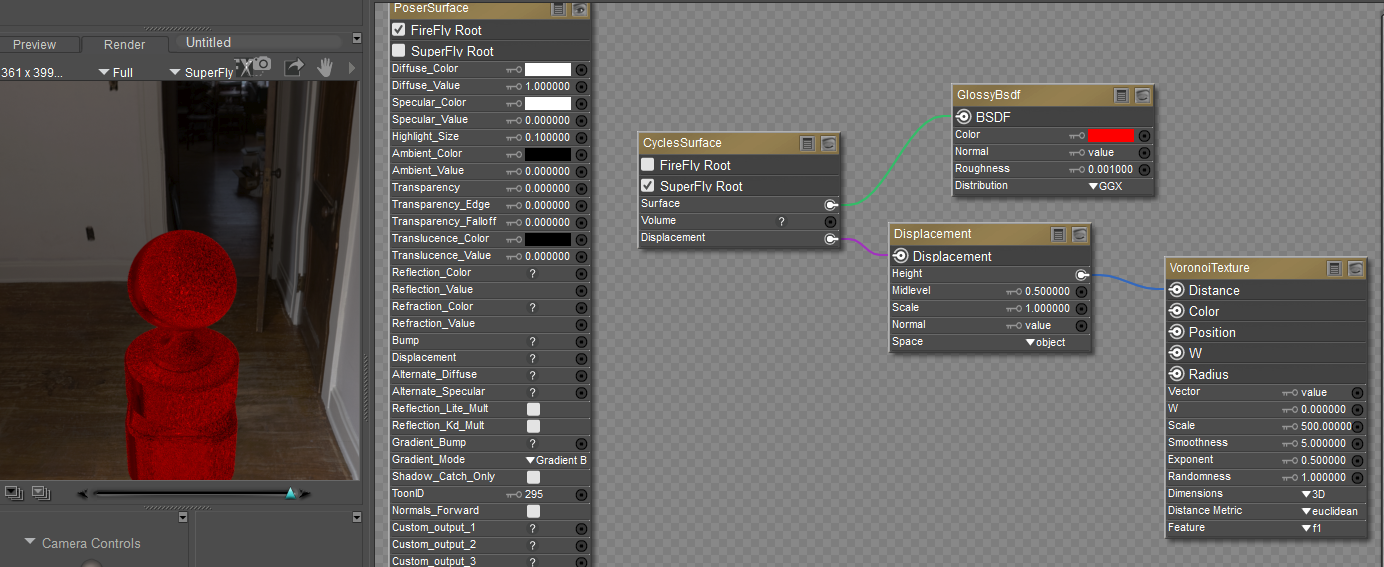1384x567 pixels.
Task: Enable PoserSurface SuperFly Root checkbox
Action: [399, 51]
